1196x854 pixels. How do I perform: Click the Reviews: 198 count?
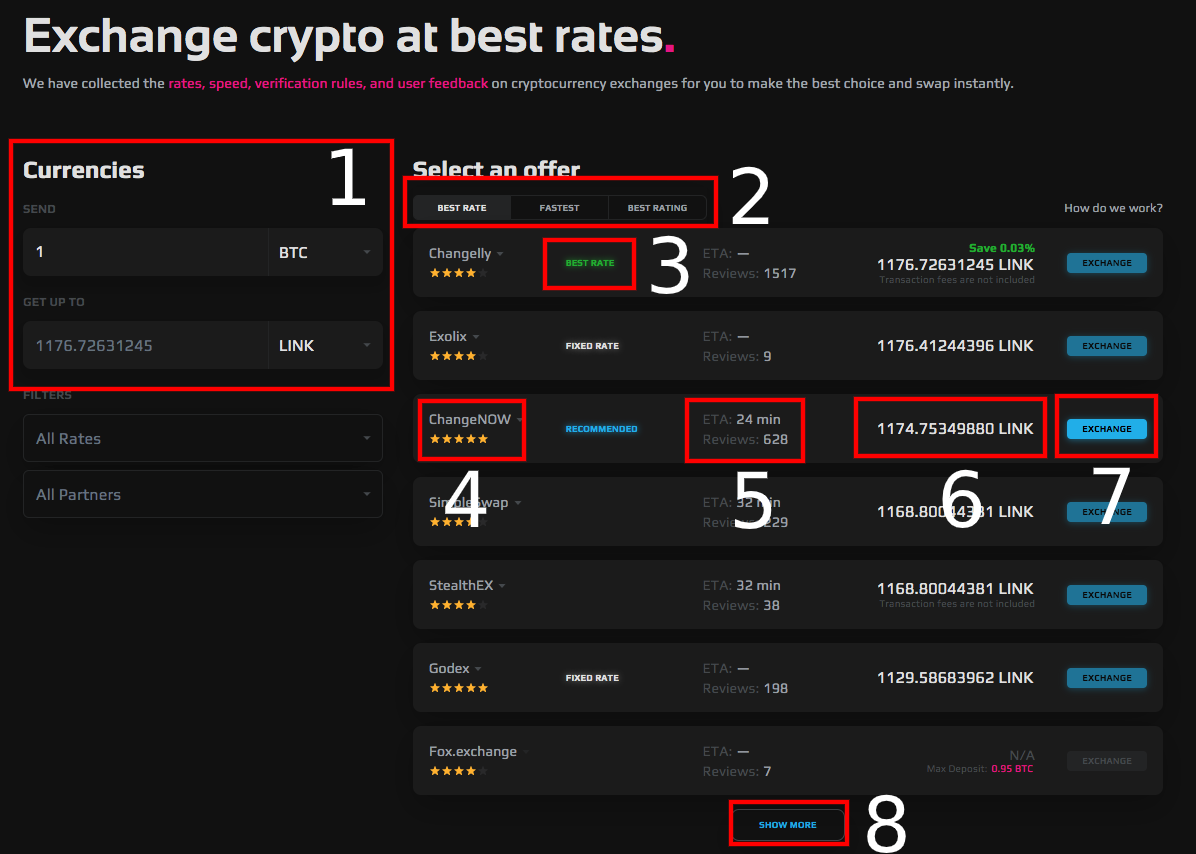[745, 689]
